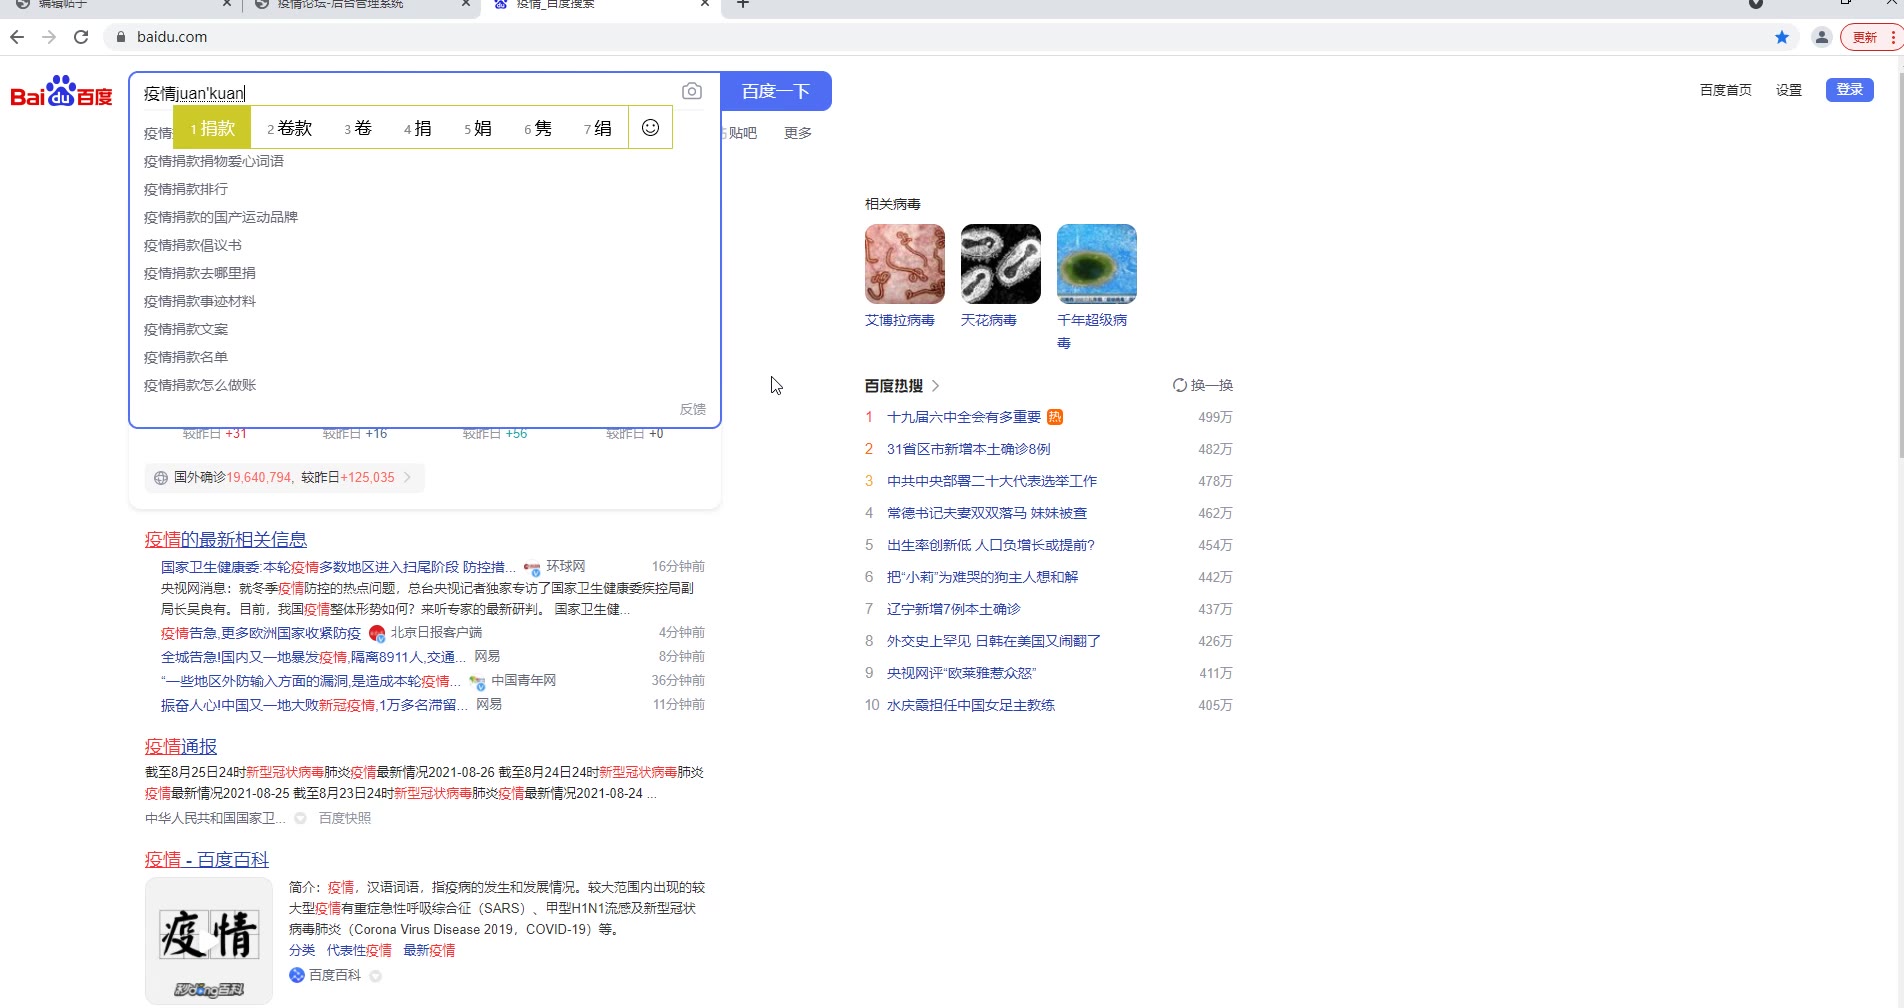Choose IME candidate 1 捐款

pyautogui.click(x=212, y=128)
